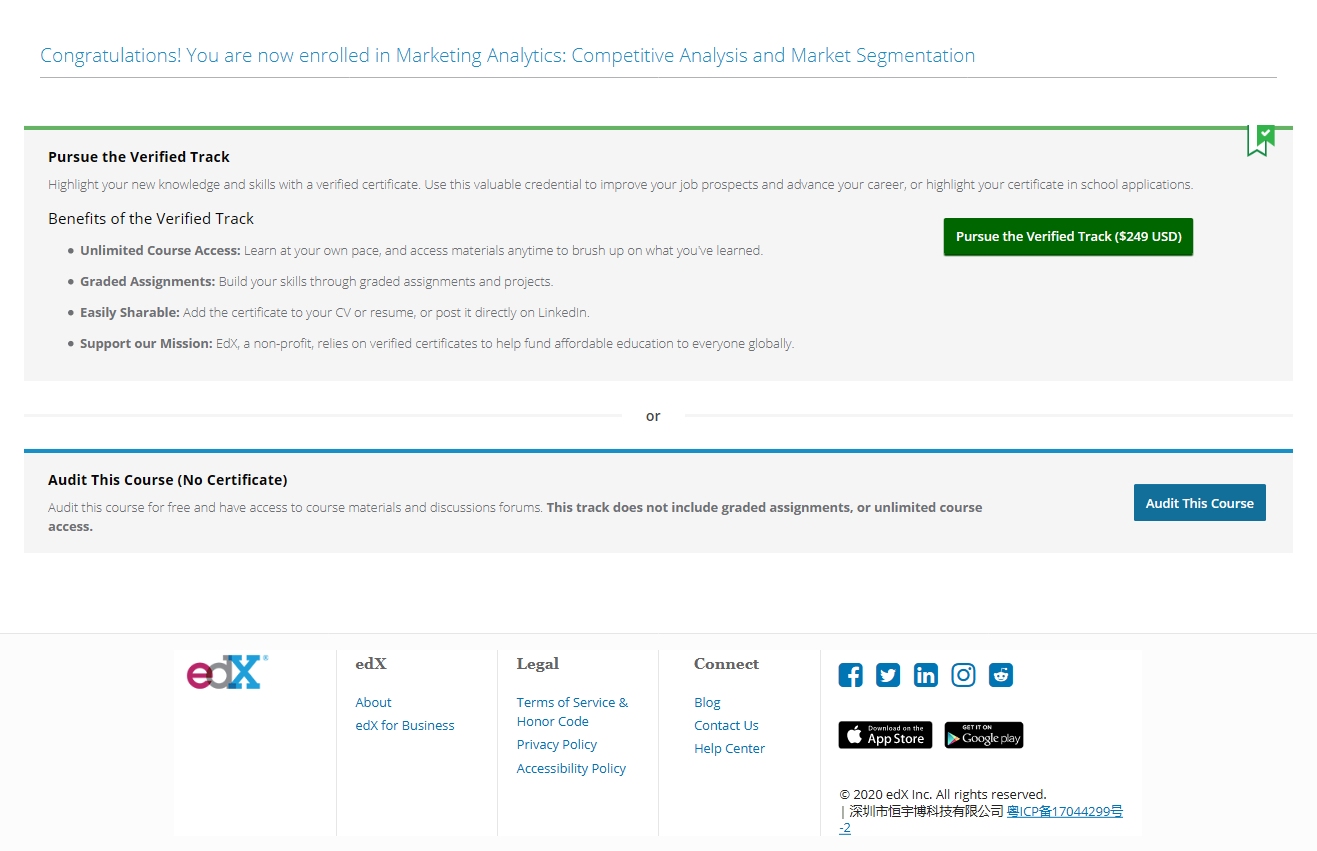Click the 'or' separator text
Viewport: 1317px width, 851px height.
(x=653, y=416)
